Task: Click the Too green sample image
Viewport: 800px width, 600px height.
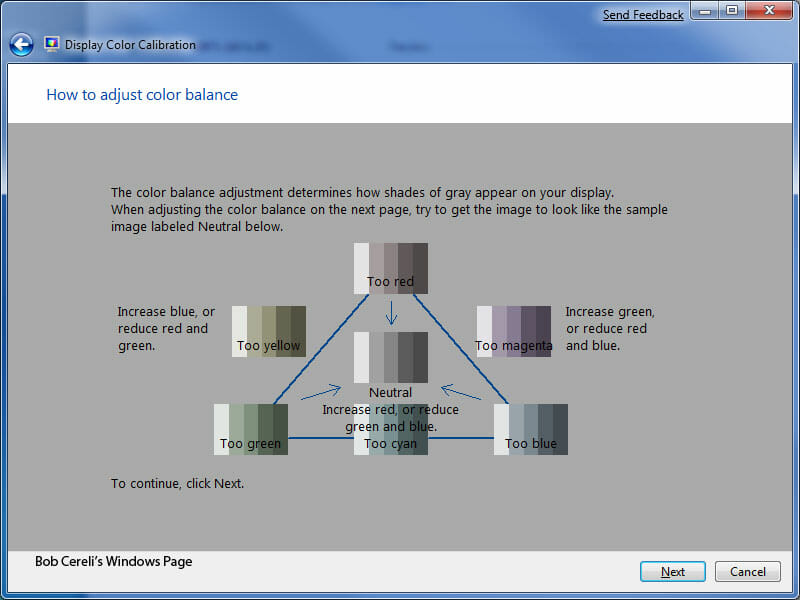Action: pyautogui.click(x=251, y=429)
